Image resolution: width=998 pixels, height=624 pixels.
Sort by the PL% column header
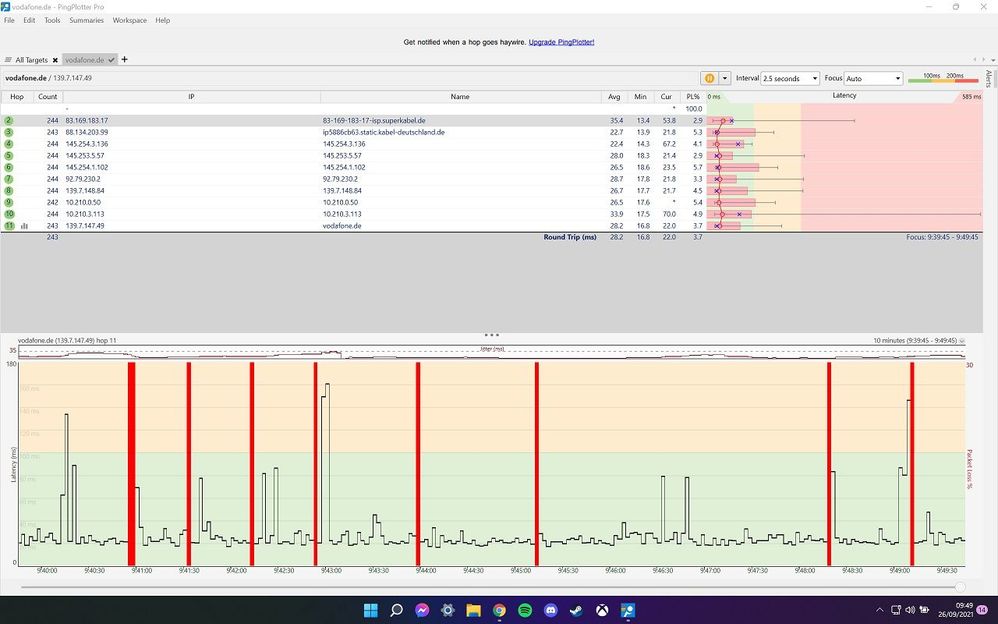click(693, 97)
